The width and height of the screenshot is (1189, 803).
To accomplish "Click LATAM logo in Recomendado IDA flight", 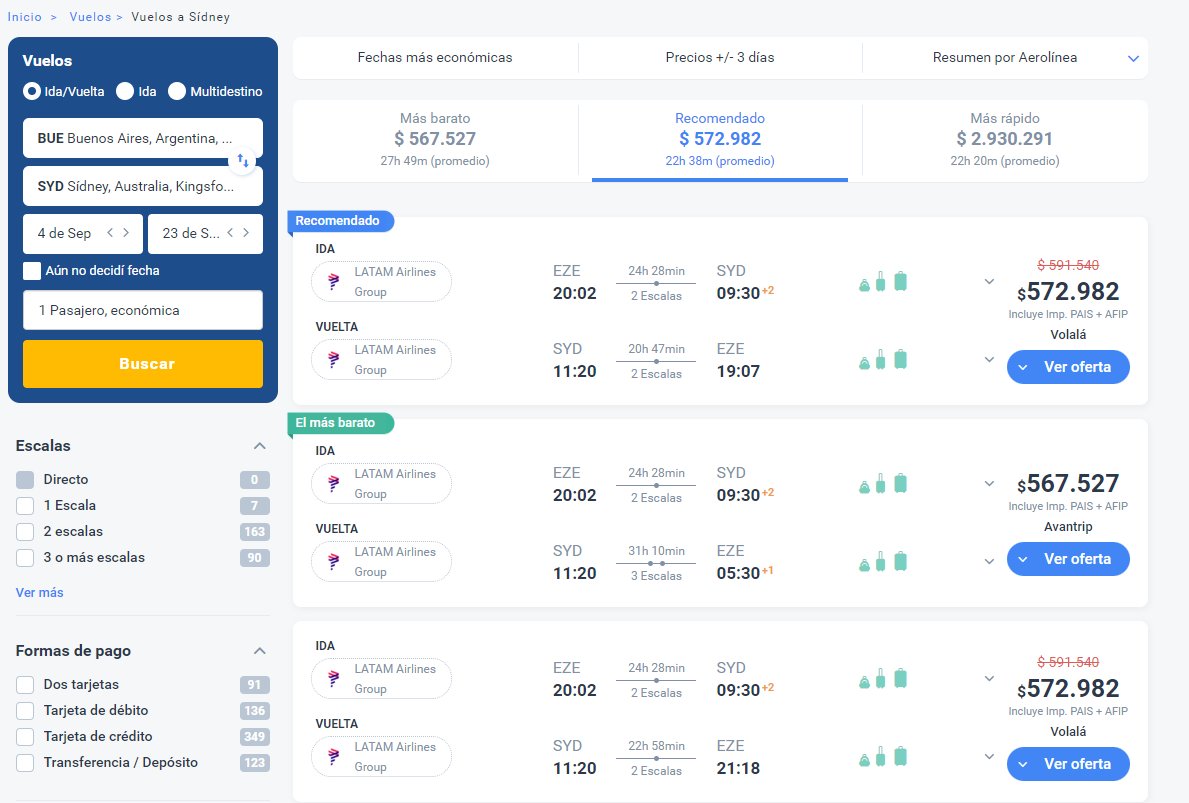I will tap(334, 281).
